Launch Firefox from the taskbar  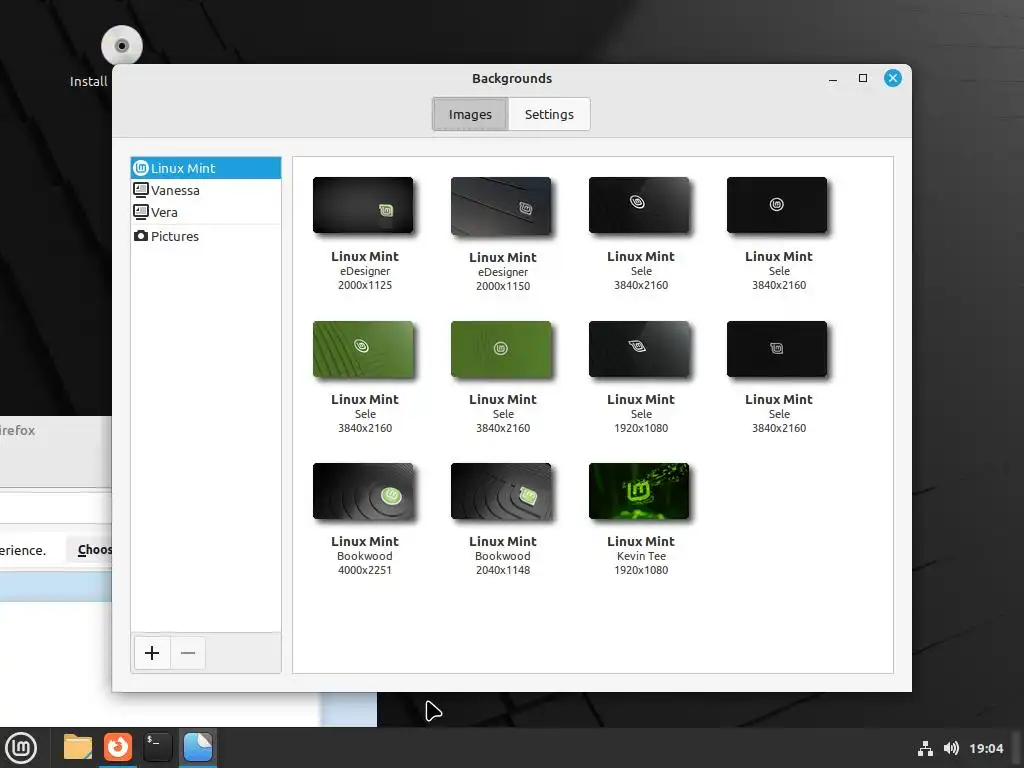[x=118, y=747]
